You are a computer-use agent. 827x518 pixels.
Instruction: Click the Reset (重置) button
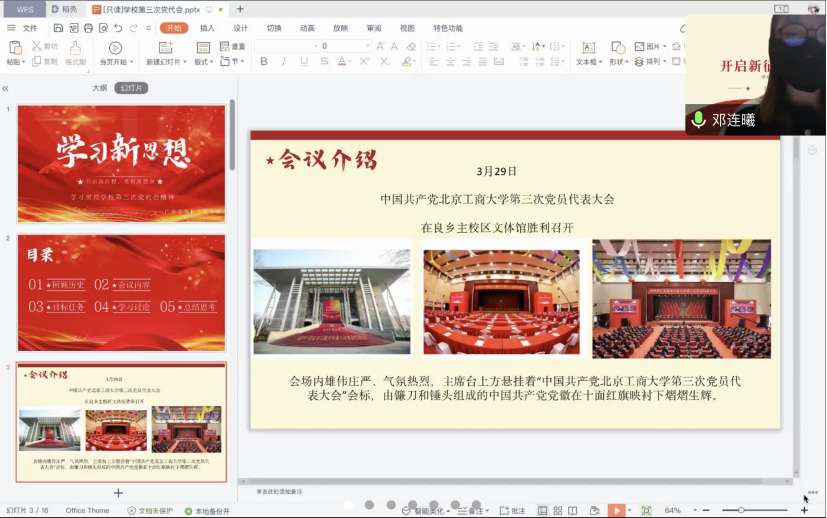(233, 46)
